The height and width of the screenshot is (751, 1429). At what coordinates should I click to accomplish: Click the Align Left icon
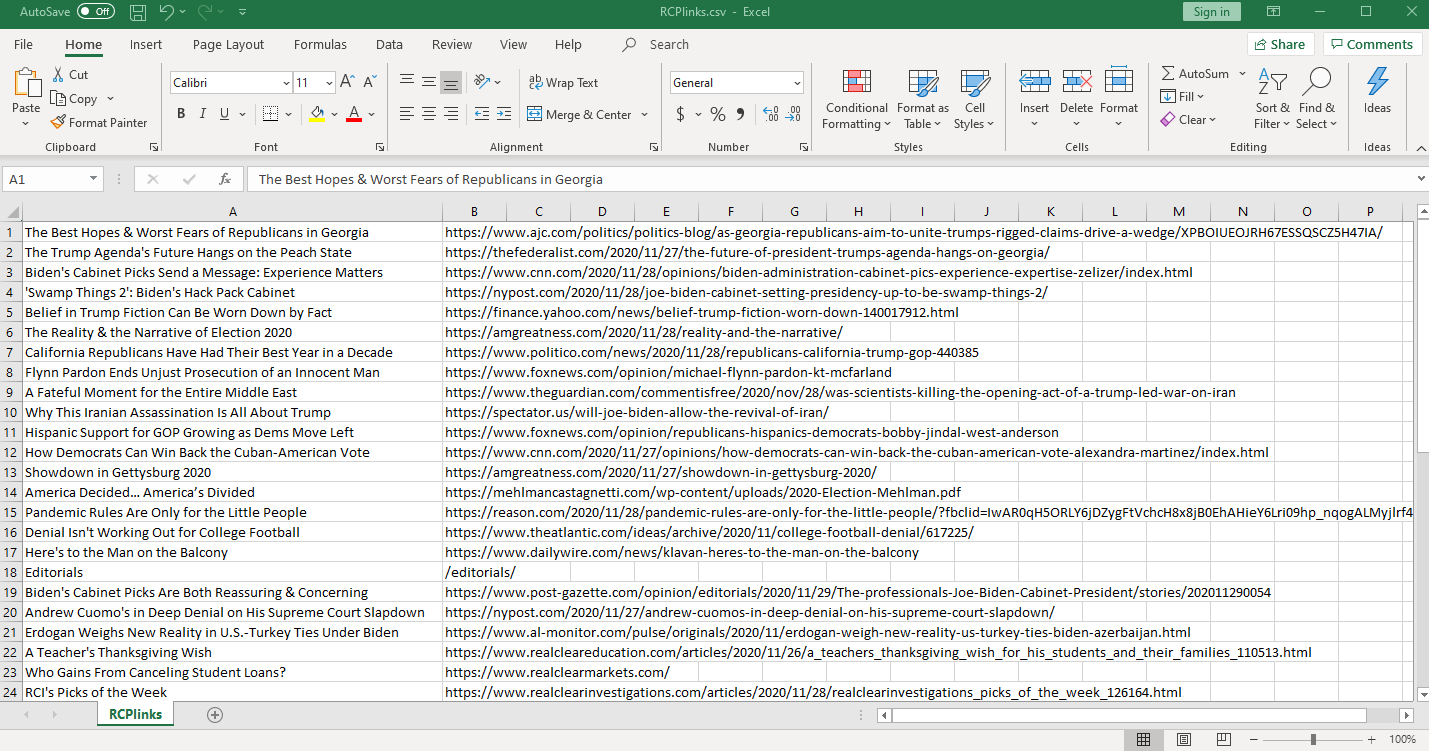[x=407, y=114]
